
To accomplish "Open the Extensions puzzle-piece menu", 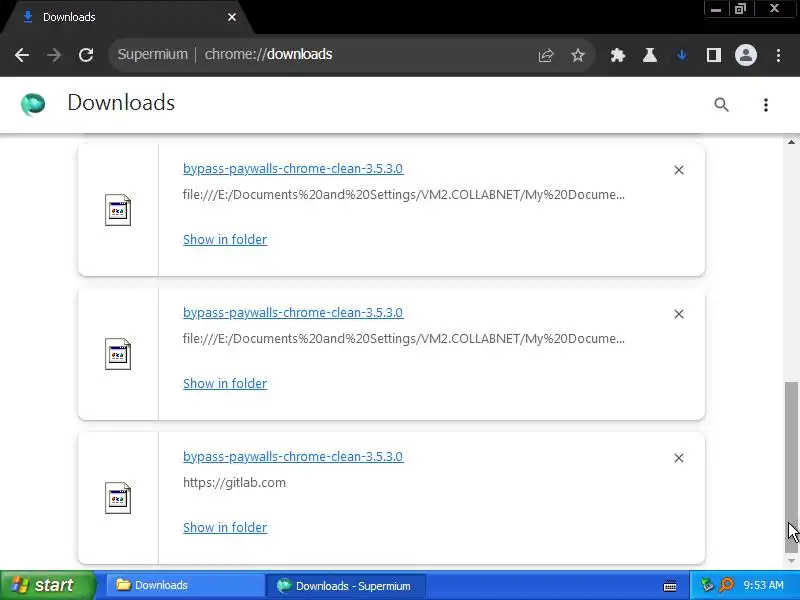I will (618, 55).
